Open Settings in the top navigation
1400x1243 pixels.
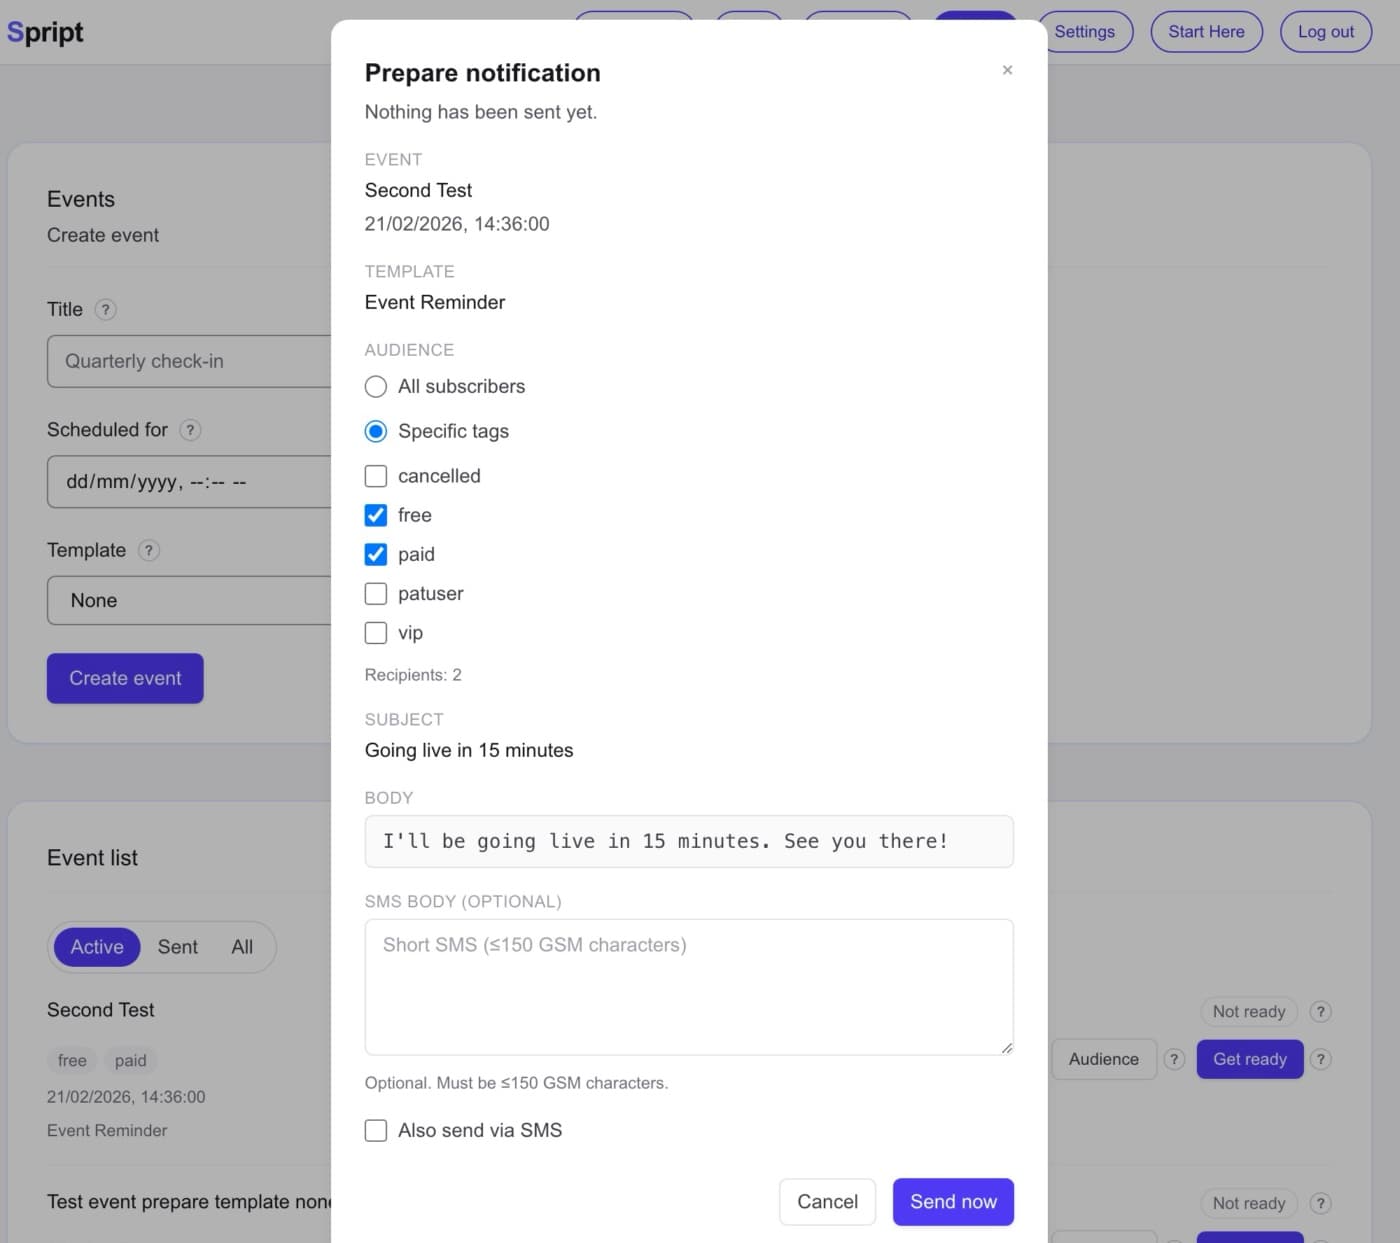(1084, 32)
